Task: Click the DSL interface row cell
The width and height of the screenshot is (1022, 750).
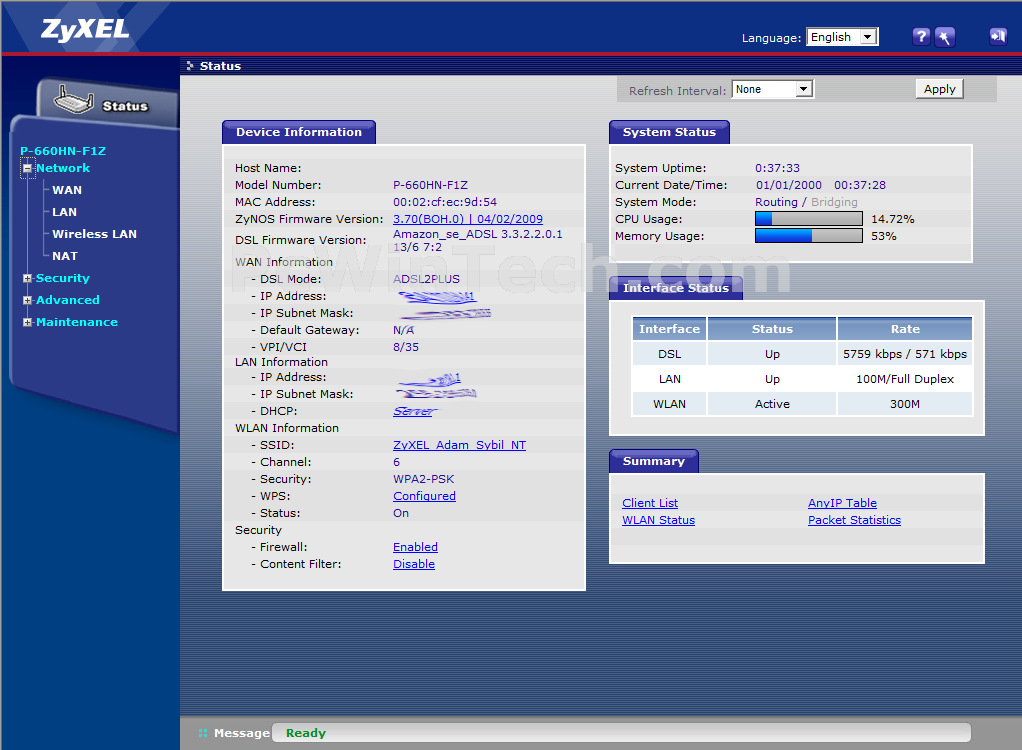Action: [x=669, y=354]
